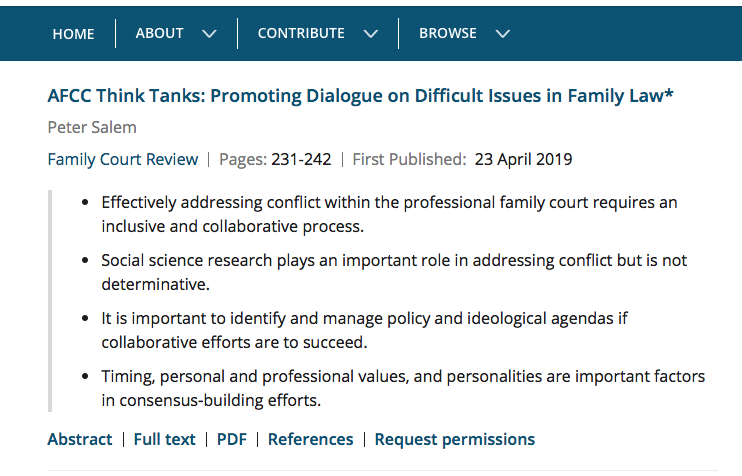742x476 pixels.
Task: Download the article PDF
Action: 232,439
